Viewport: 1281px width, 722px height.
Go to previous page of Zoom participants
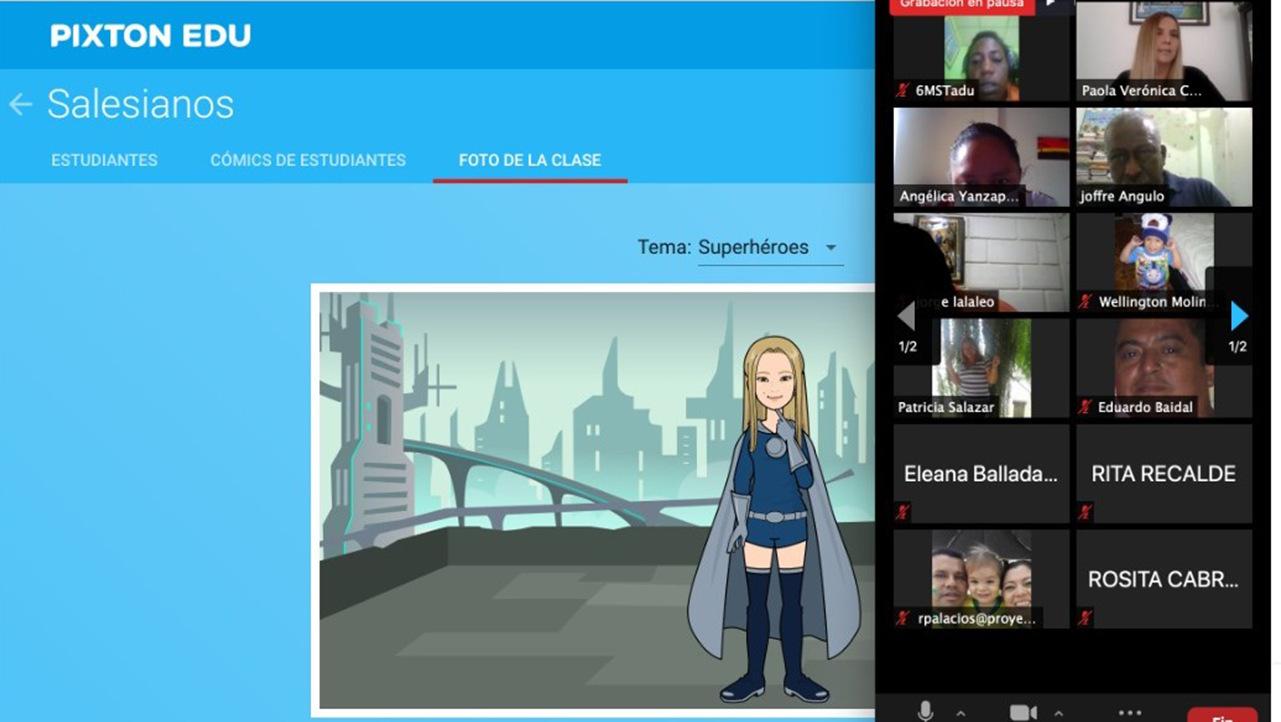point(906,316)
